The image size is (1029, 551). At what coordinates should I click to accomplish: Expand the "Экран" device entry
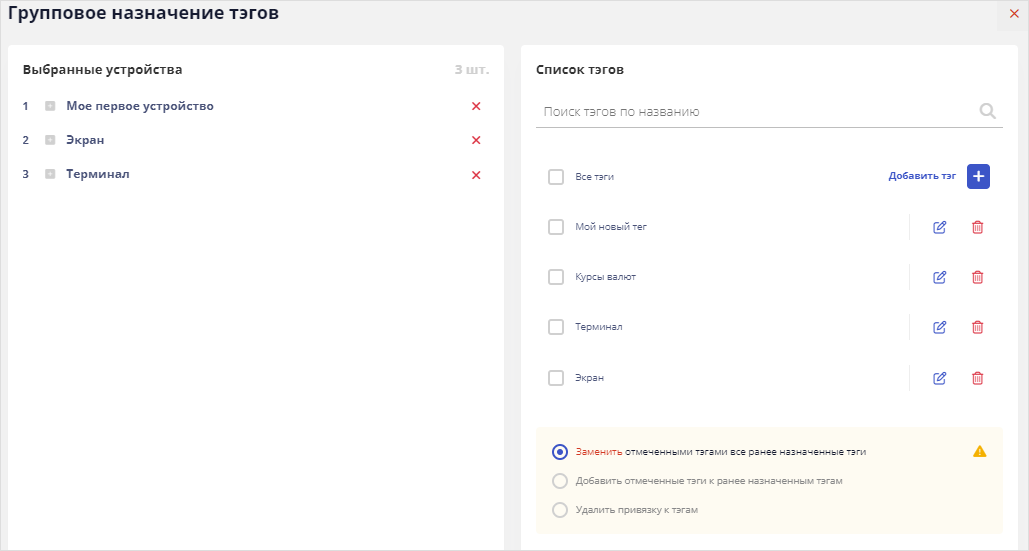tap(50, 140)
